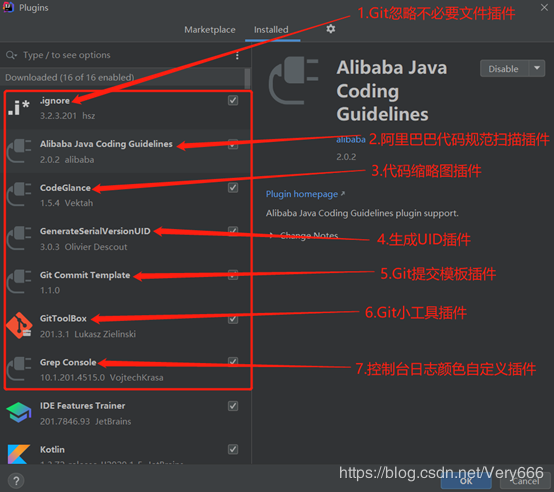Screen dimensions: 554x492
Task: Click Git Commit Template version 1.1.0
Action: [x=50, y=290]
